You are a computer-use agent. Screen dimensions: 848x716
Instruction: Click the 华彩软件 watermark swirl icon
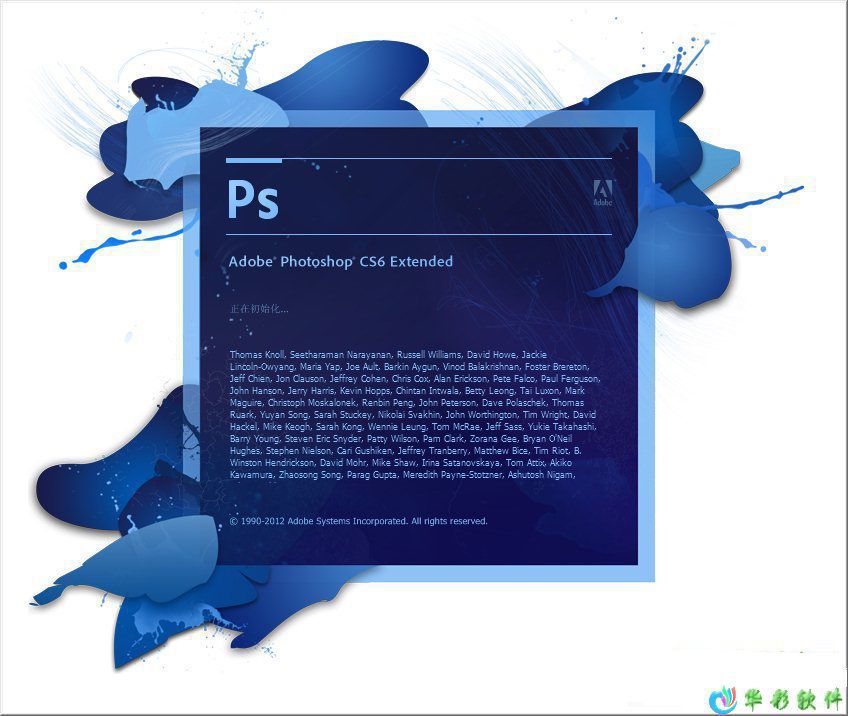(724, 697)
